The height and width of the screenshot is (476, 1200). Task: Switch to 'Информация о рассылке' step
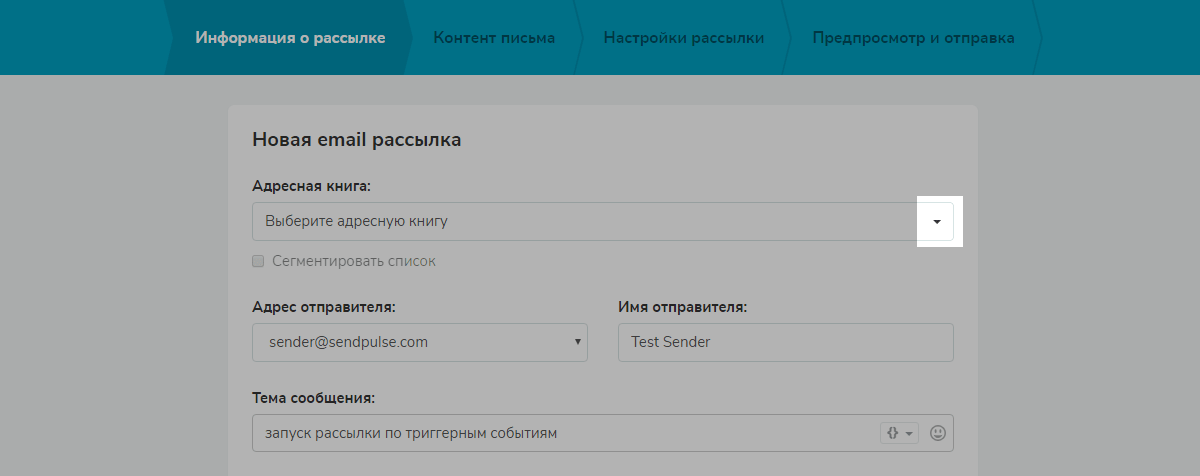point(290,38)
